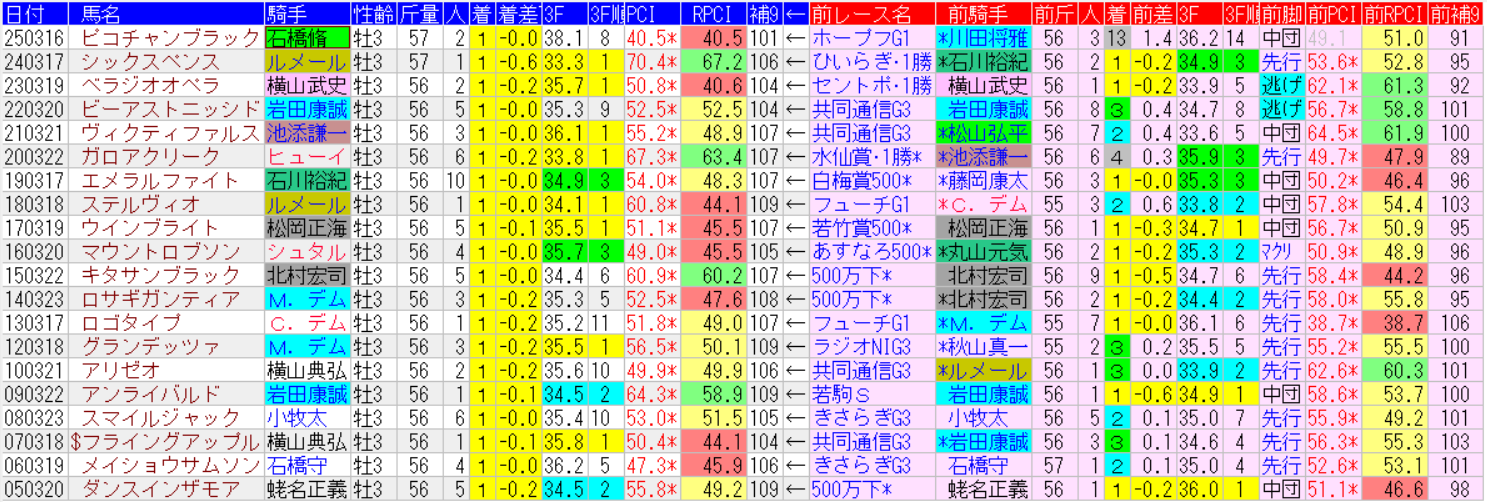Click the ホープフG1 previous race link
Screen dimensions: 1487x502
(860, 38)
